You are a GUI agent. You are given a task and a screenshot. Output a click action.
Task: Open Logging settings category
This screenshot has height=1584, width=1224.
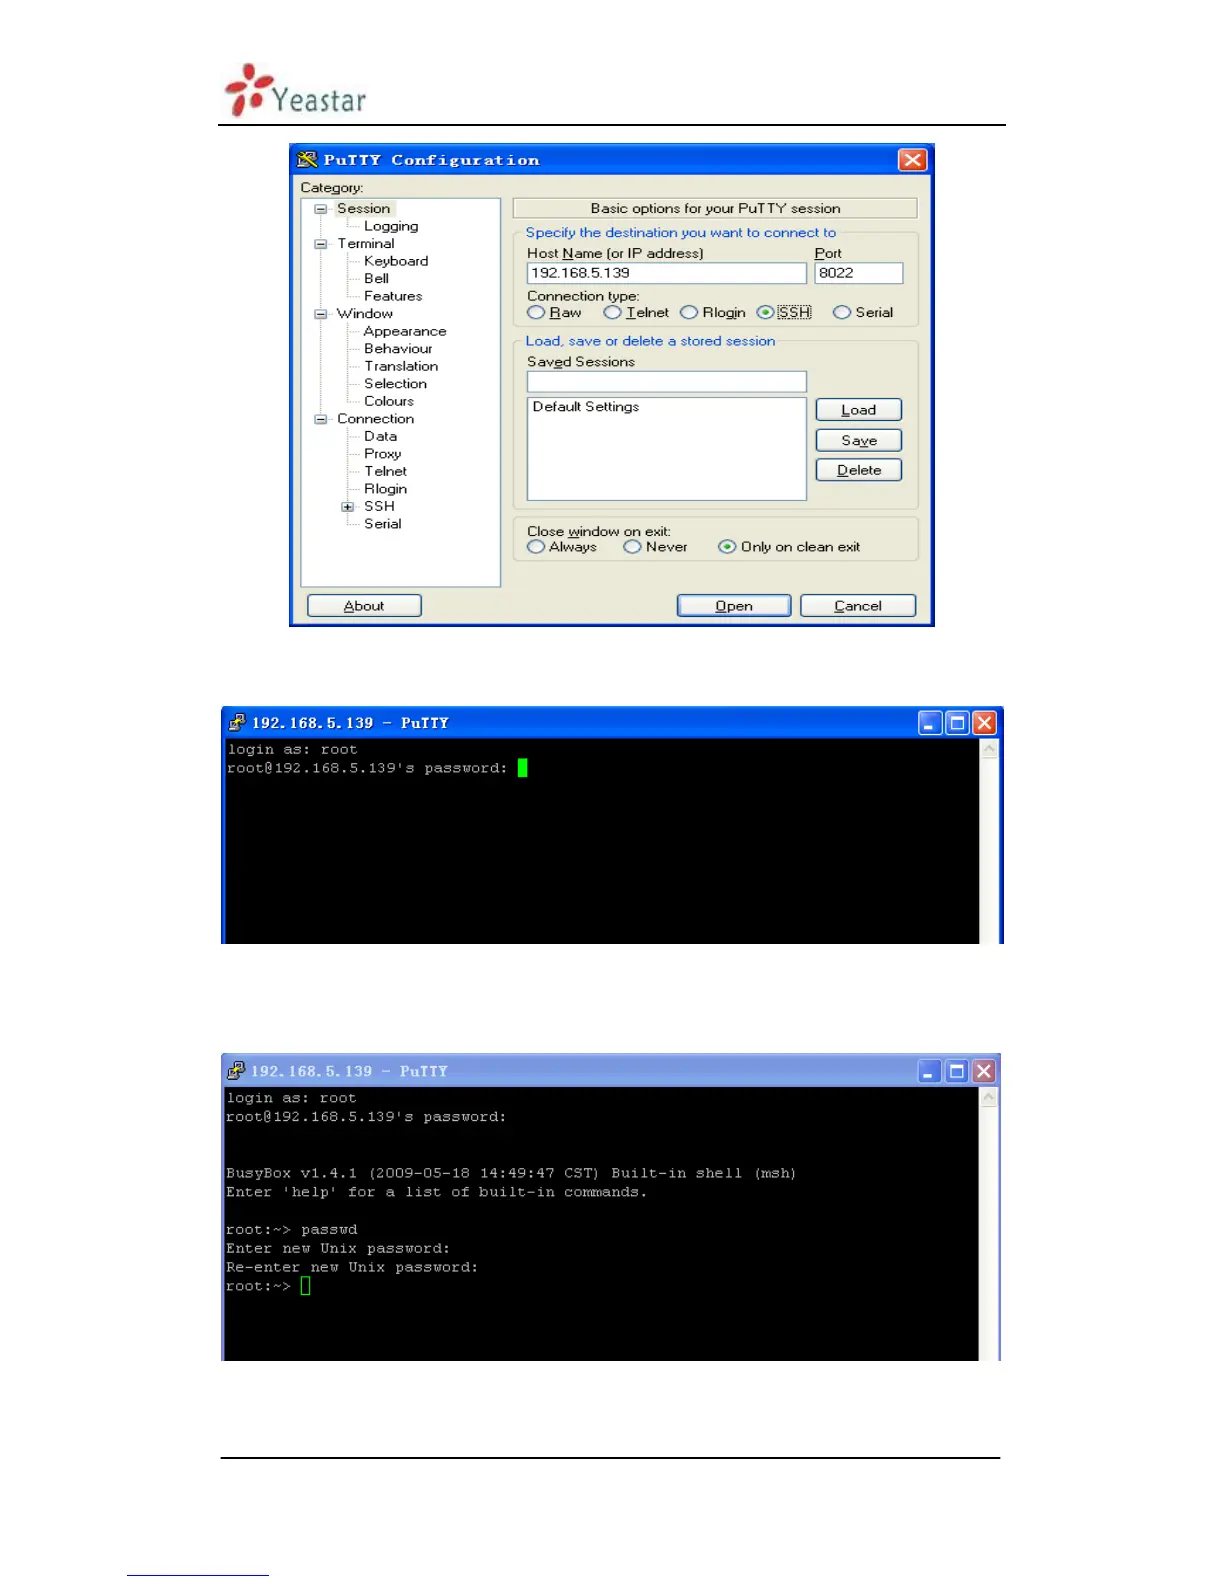click(391, 226)
